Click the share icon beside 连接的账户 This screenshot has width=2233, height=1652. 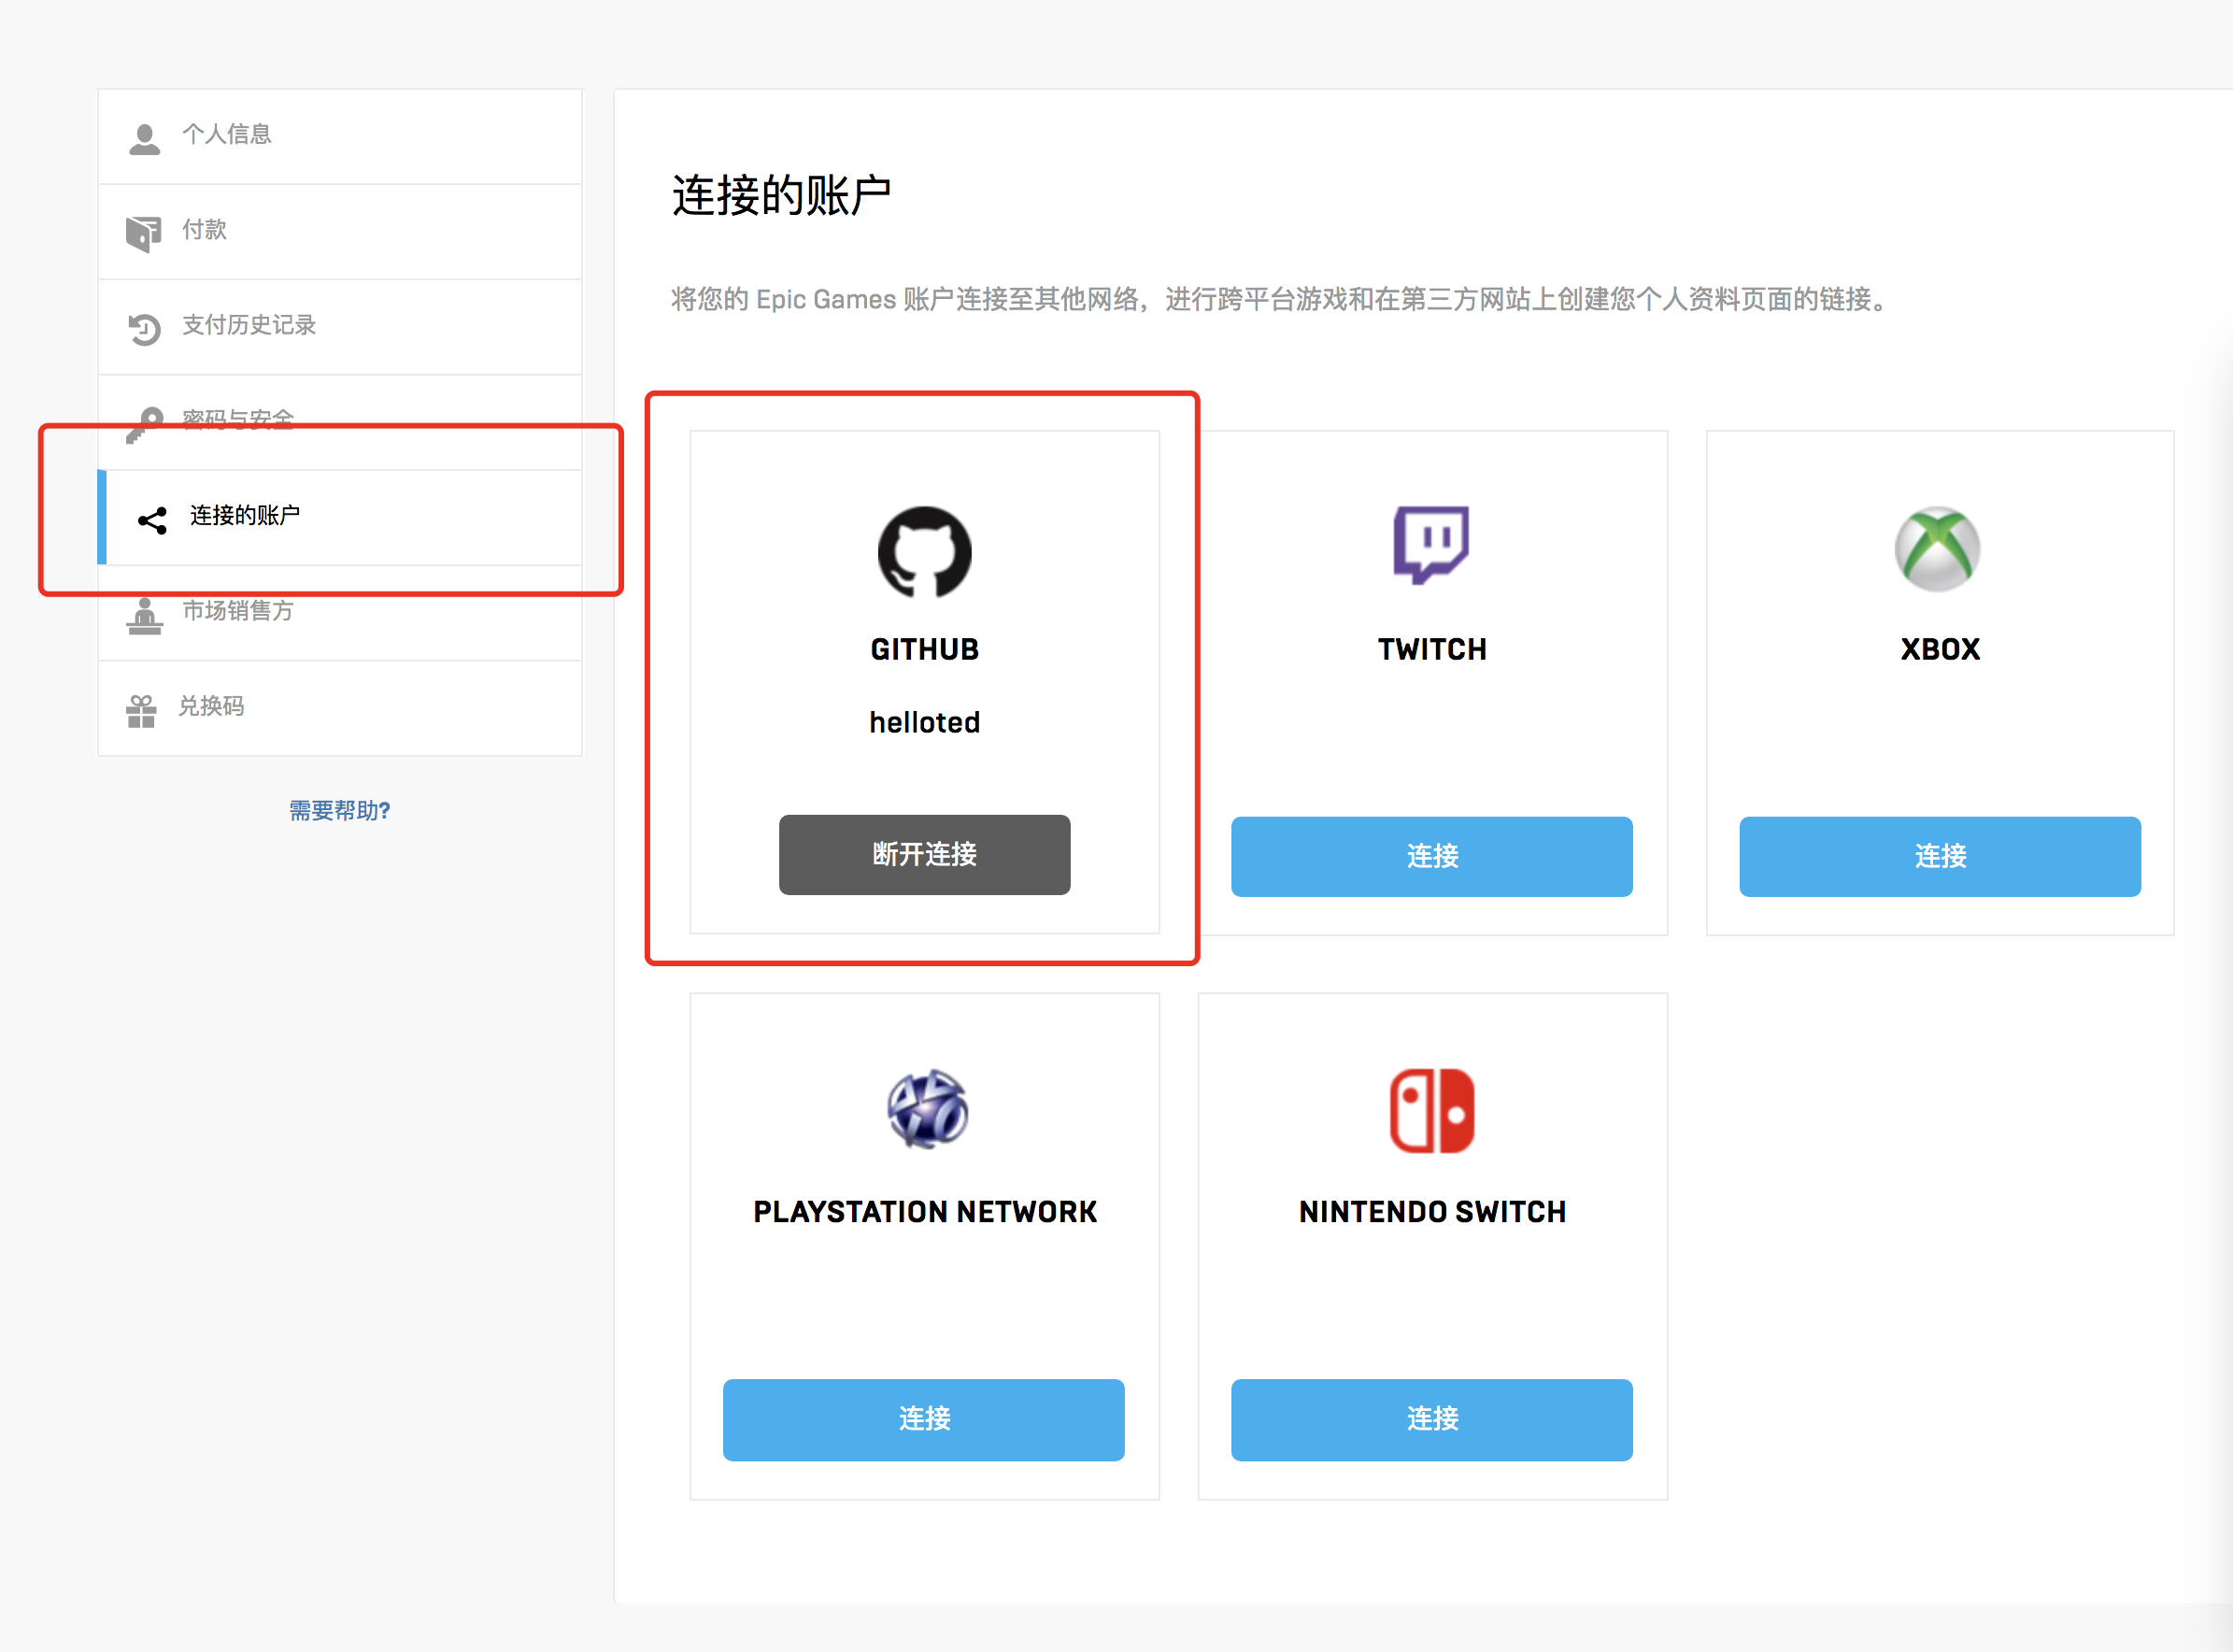[x=152, y=520]
